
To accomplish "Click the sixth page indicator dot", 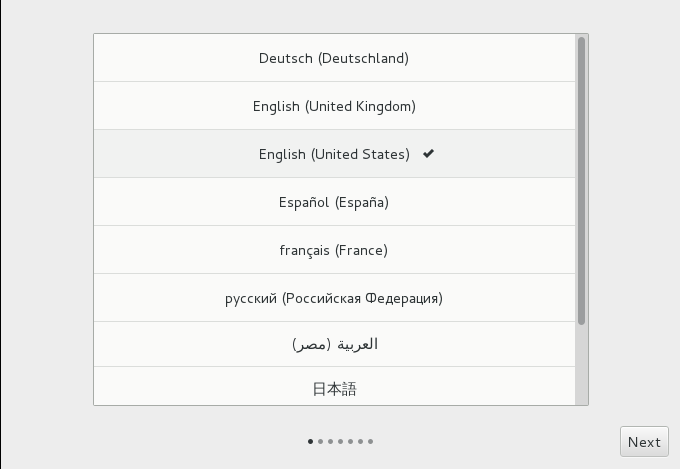I will click(361, 441).
